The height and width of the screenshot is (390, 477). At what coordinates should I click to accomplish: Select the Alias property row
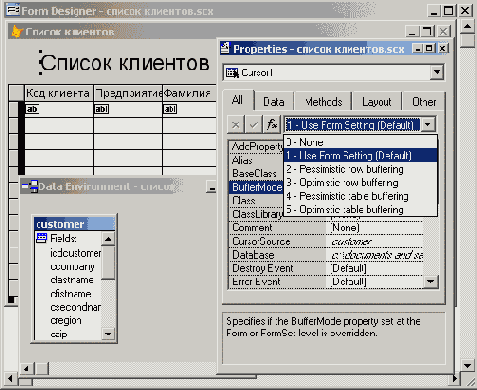click(256, 160)
